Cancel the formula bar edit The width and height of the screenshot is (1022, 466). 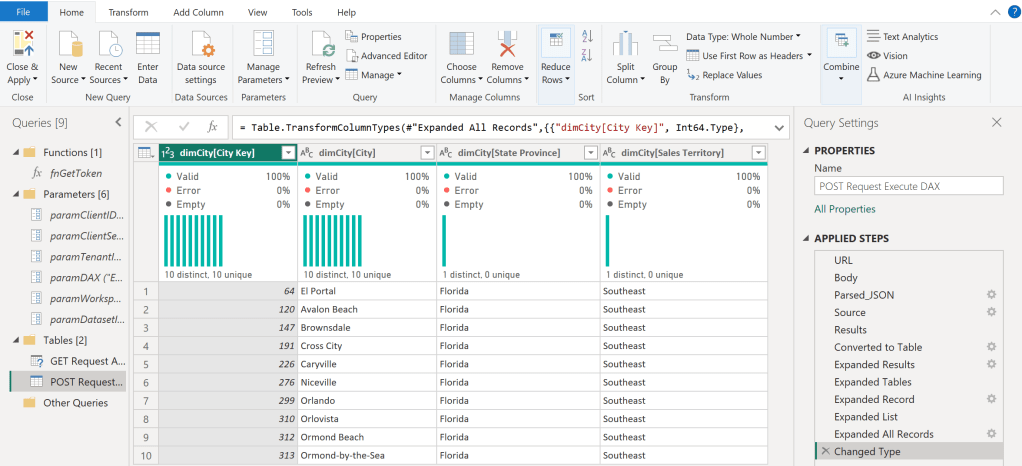[152, 127]
